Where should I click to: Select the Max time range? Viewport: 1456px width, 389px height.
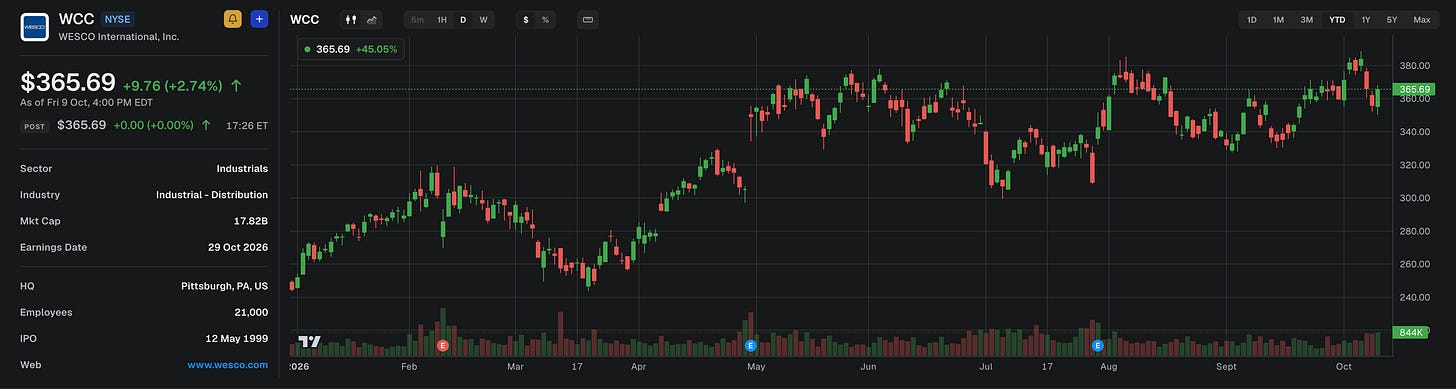tap(1421, 19)
